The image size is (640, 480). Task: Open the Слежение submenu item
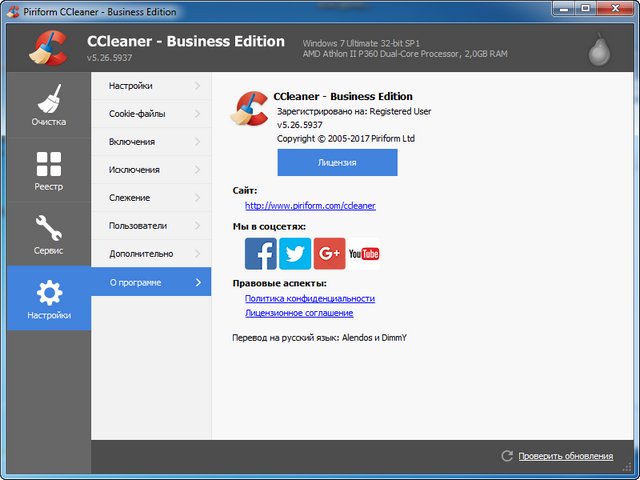point(151,198)
